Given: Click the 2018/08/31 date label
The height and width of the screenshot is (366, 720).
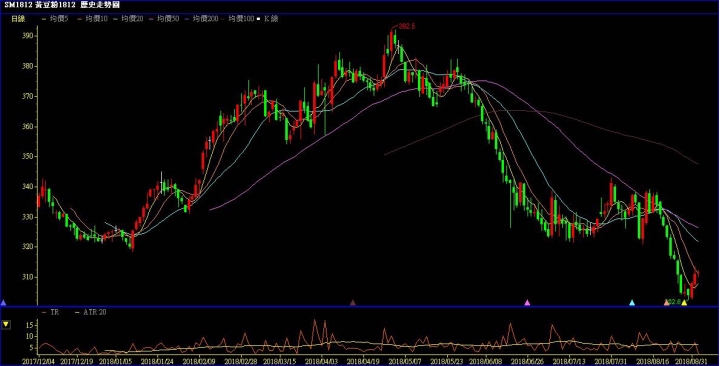Looking at the screenshot, I should tap(691, 362).
